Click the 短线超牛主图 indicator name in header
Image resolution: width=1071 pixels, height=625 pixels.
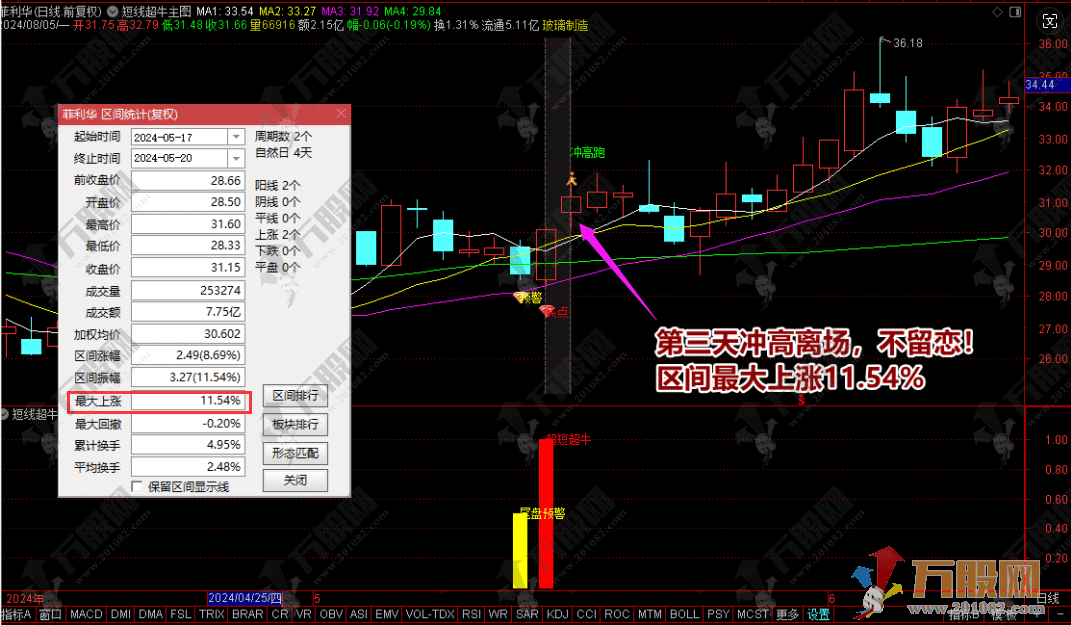click(x=156, y=12)
